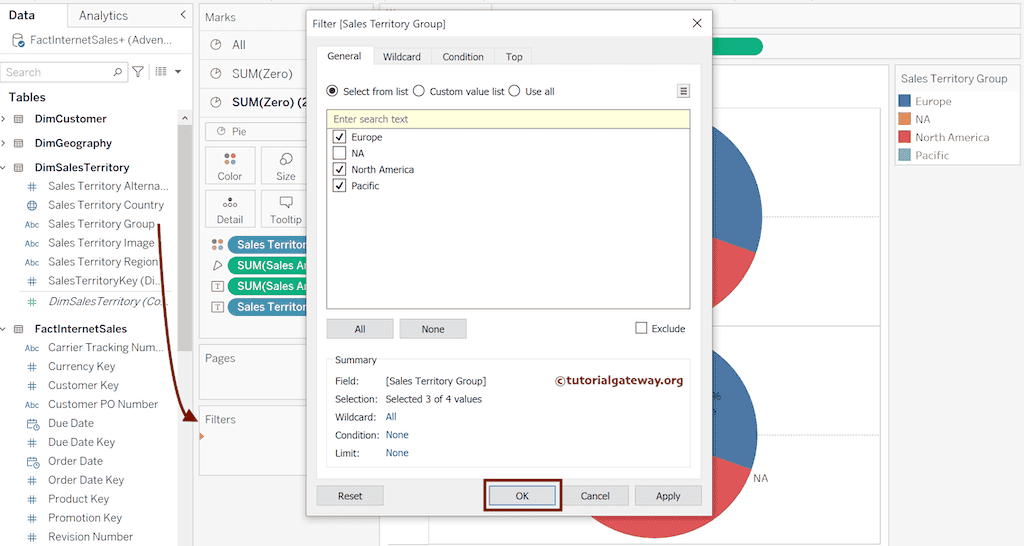
Task: Click the DimCustomer table icon
Action: (19, 119)
